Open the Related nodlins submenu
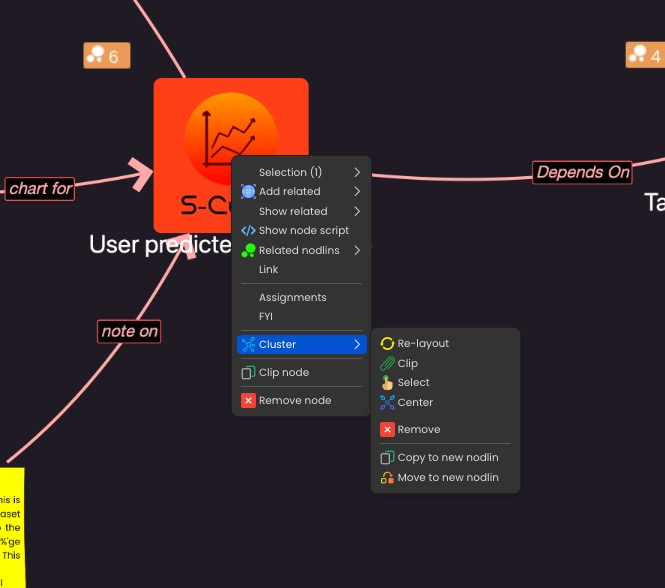The image size is (665, 588). tap(300, 251)
